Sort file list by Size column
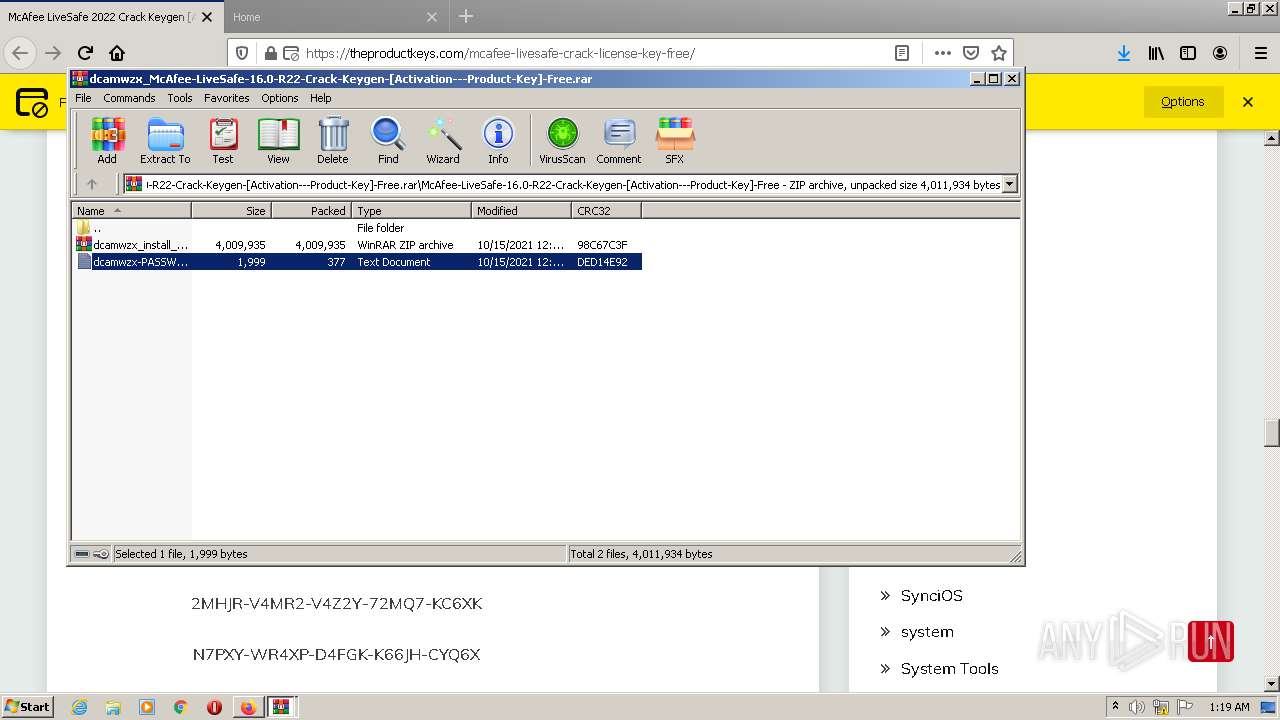 tap(231, 211)
